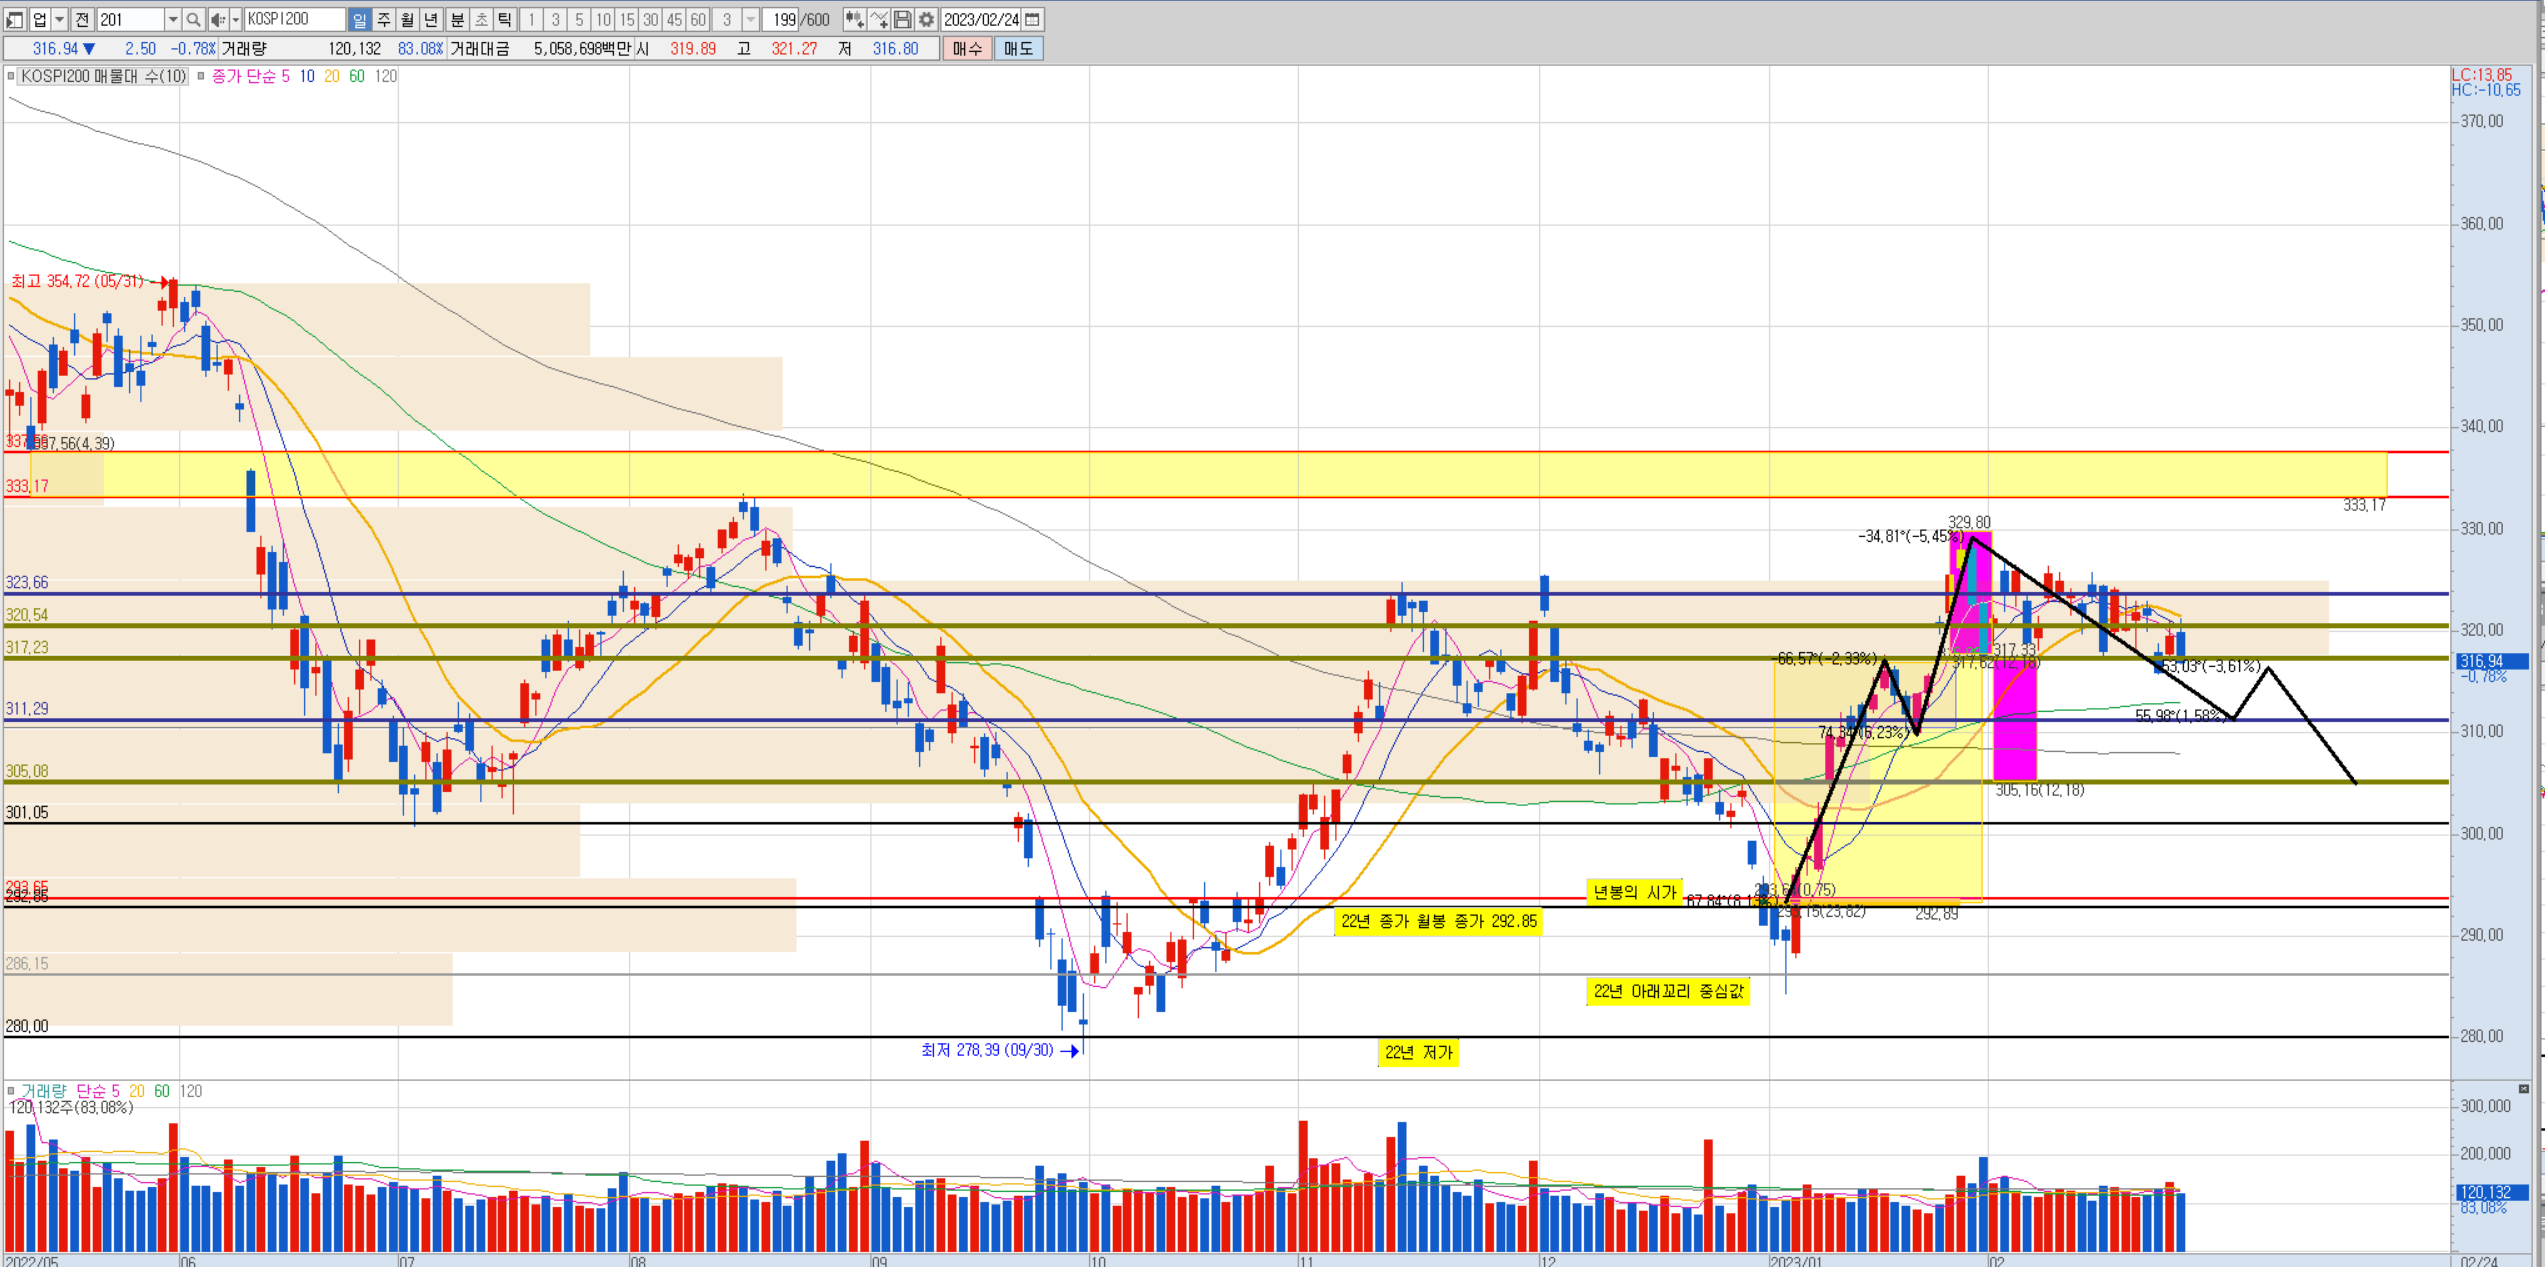Click the LC:13.85 indicator text
This screenshot has width=2545, height=1267.
coord(2482,75)
